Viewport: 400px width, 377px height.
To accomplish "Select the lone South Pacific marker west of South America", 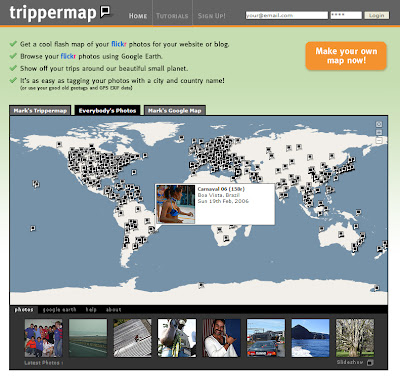I will 33,229.
